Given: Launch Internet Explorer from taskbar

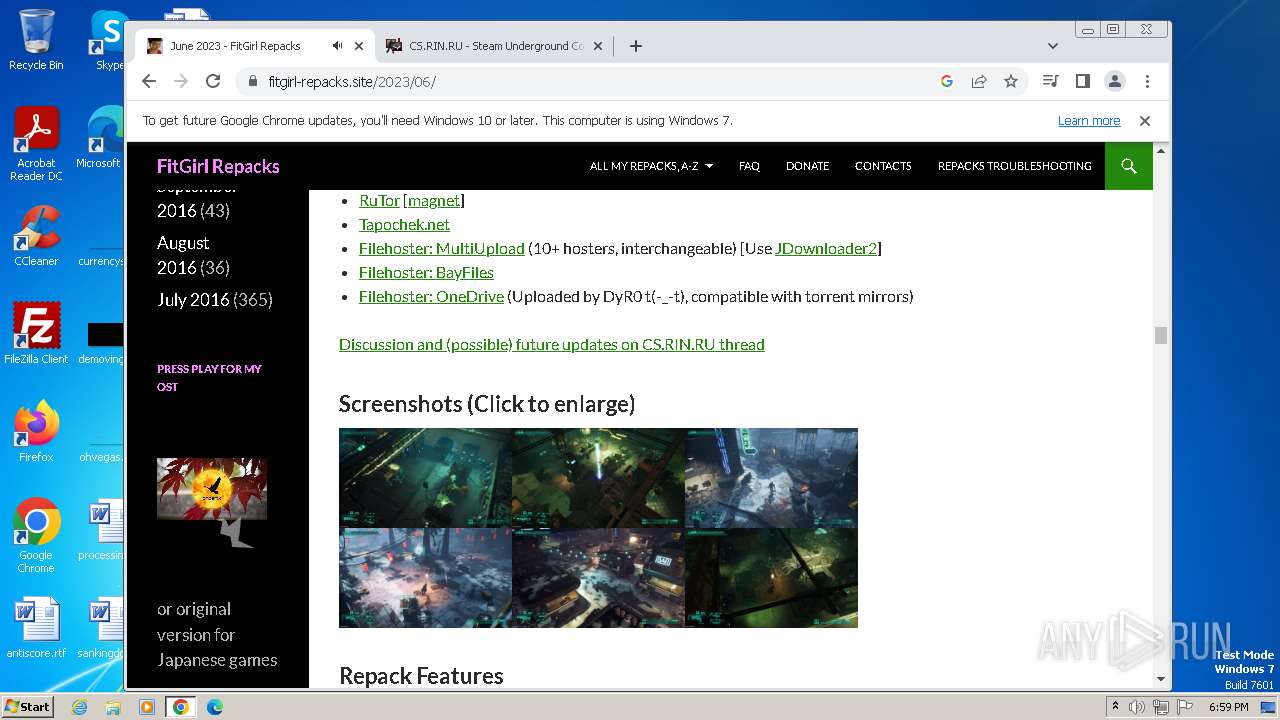Looking at the screenshot, I should [x=80, y=707].
